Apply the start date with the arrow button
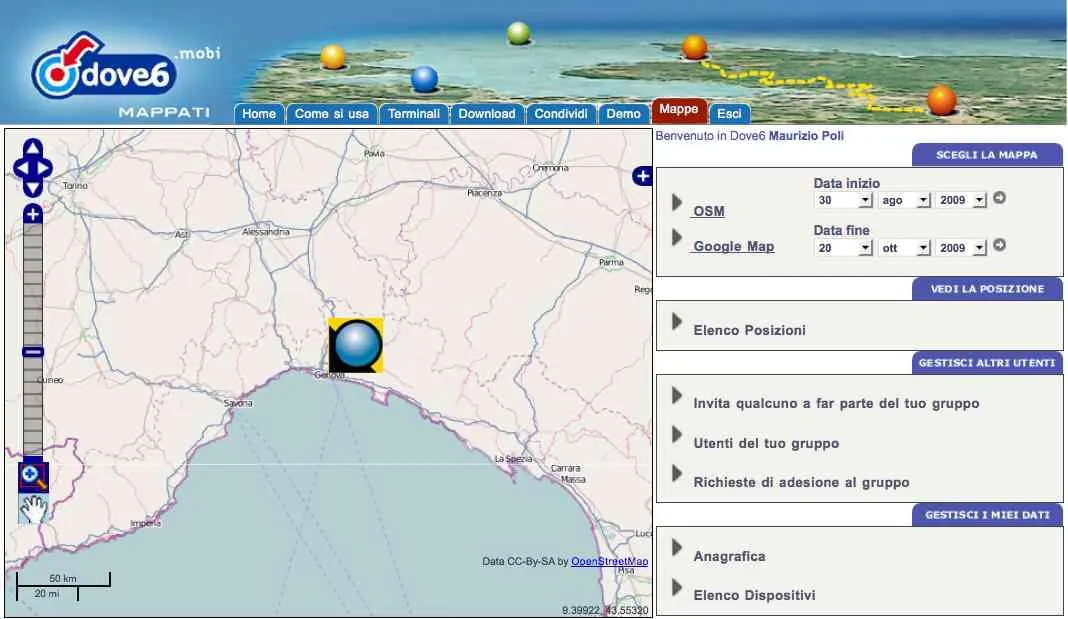Viewport: 1068px width, 619px height. coord(999,198)
